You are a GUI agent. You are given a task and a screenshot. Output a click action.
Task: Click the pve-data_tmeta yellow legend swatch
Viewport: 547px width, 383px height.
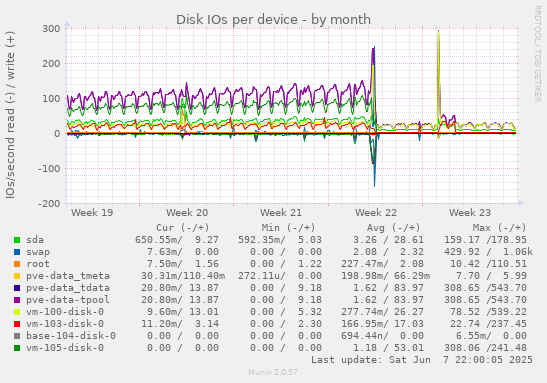pyautogui.click(x=17, y=276)
